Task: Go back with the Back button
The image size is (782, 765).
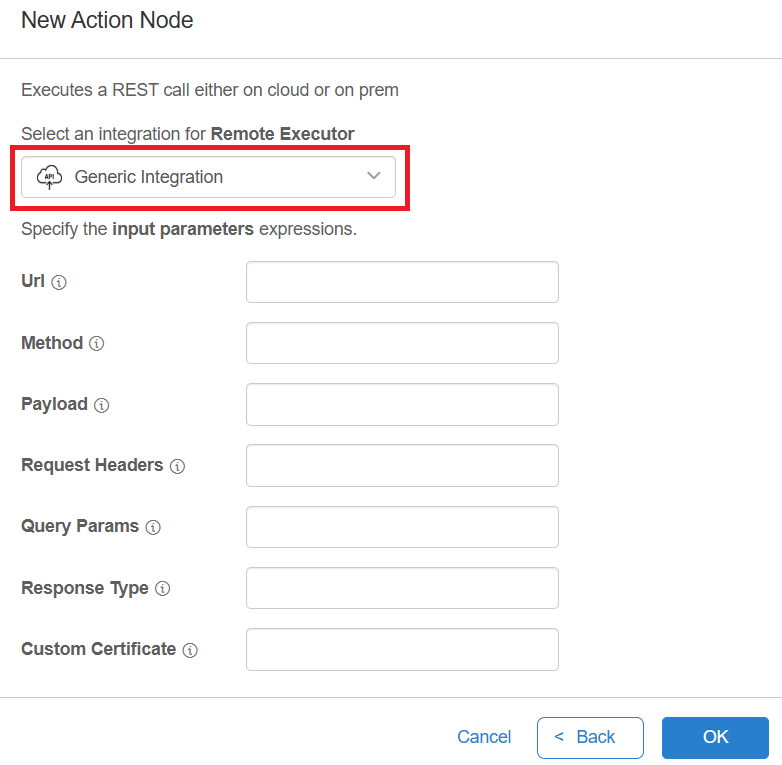Action: tap(590, 737)
